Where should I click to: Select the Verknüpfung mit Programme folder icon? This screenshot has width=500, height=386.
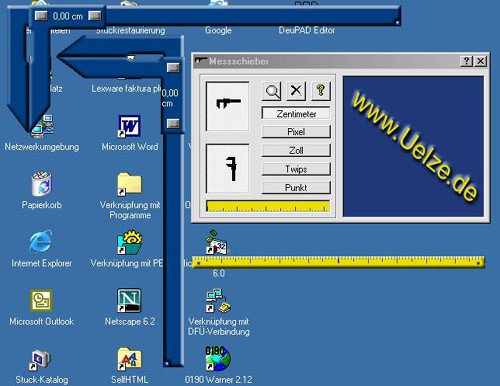(x=130, y=184)
